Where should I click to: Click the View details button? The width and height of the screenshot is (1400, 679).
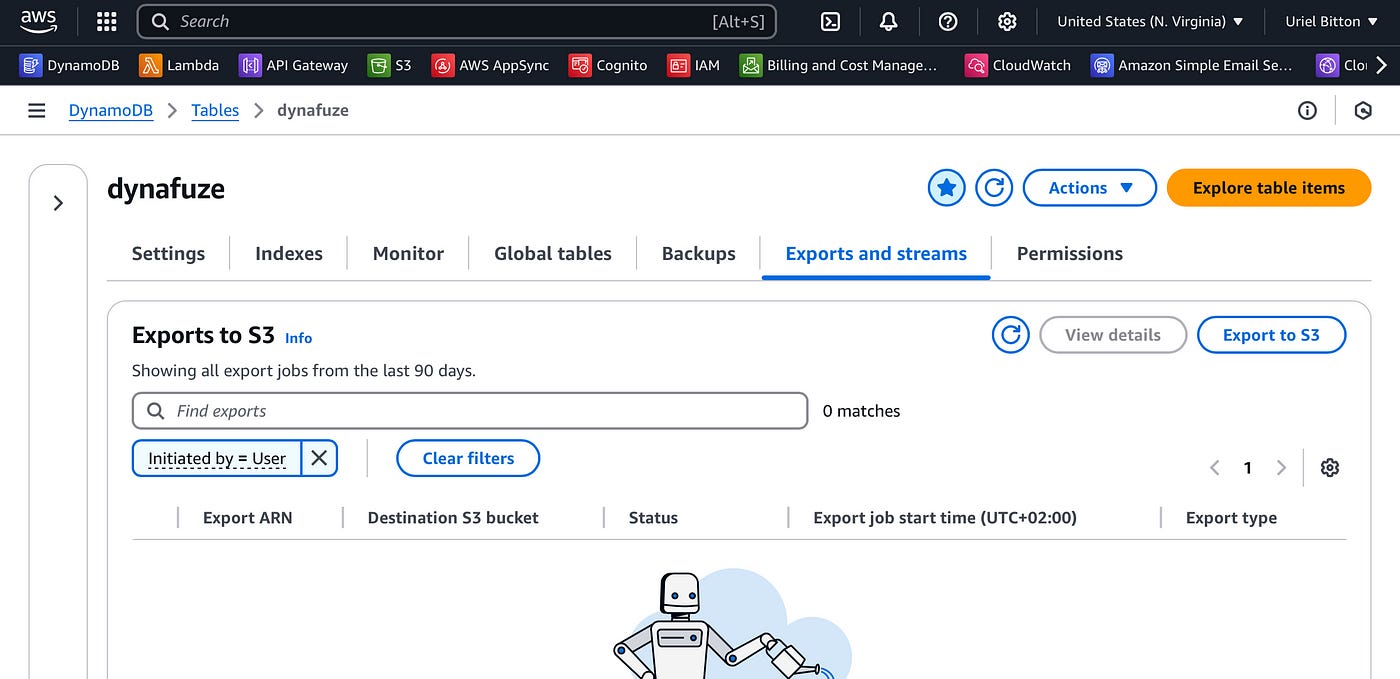(x=1113, y=335)
